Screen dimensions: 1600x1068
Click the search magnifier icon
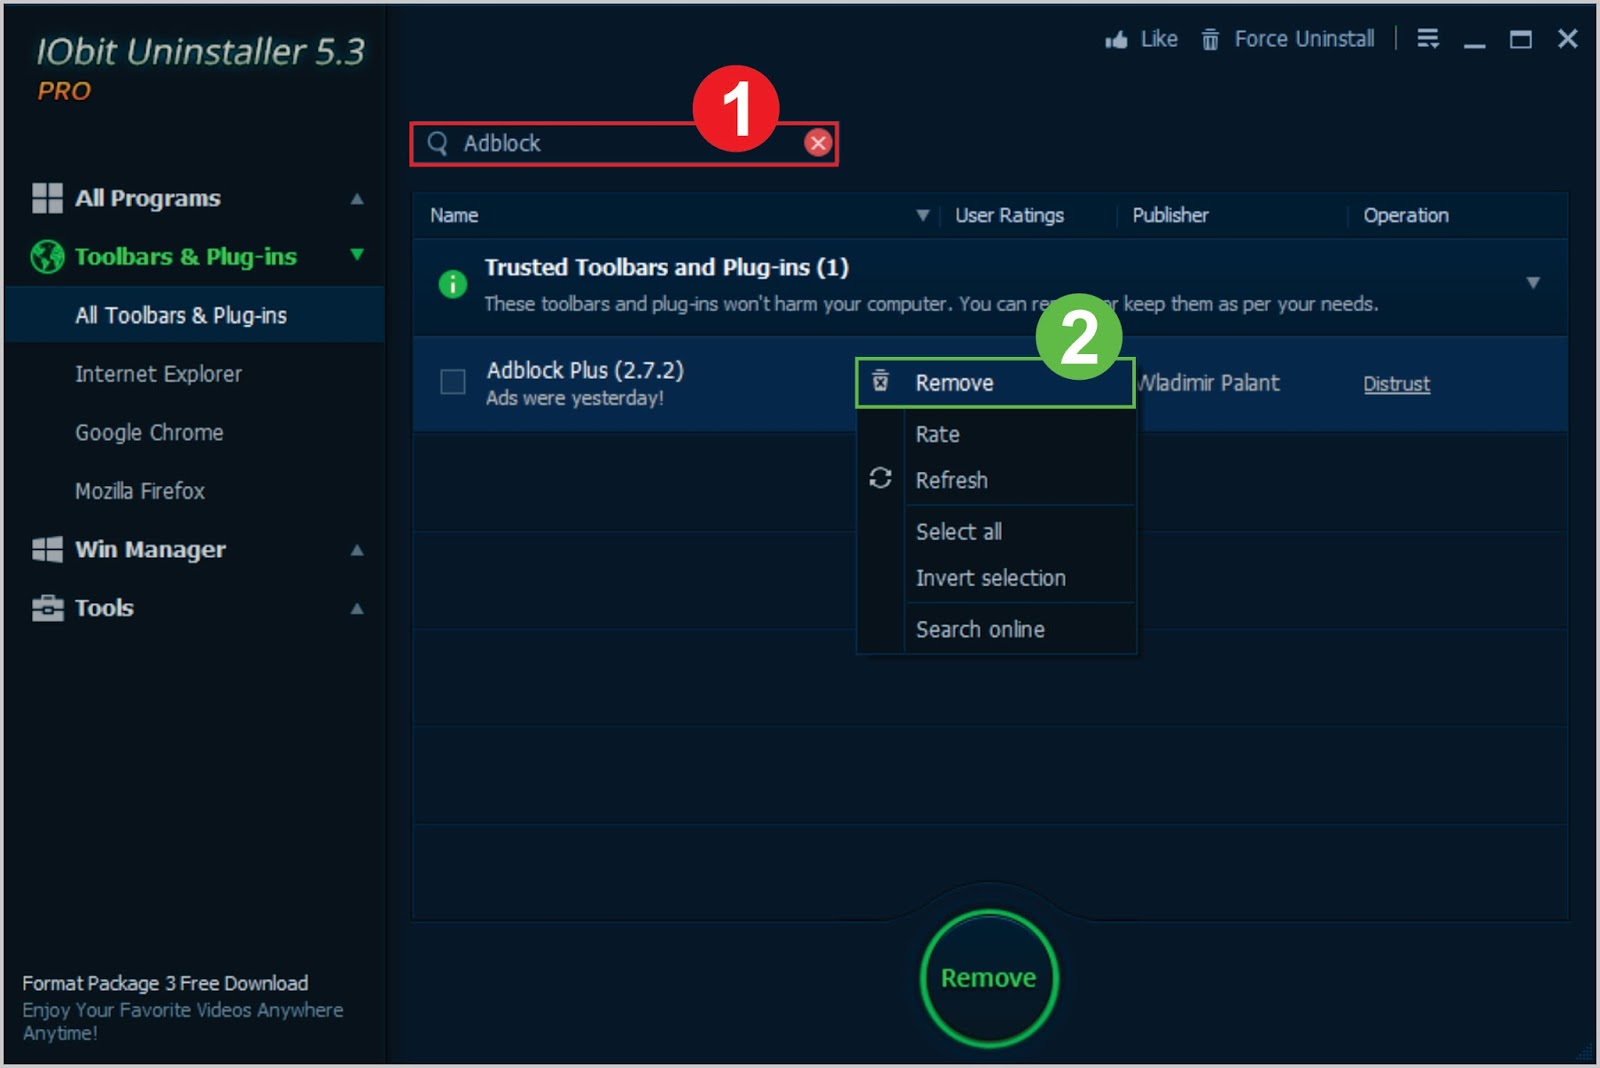coord(437,143)
